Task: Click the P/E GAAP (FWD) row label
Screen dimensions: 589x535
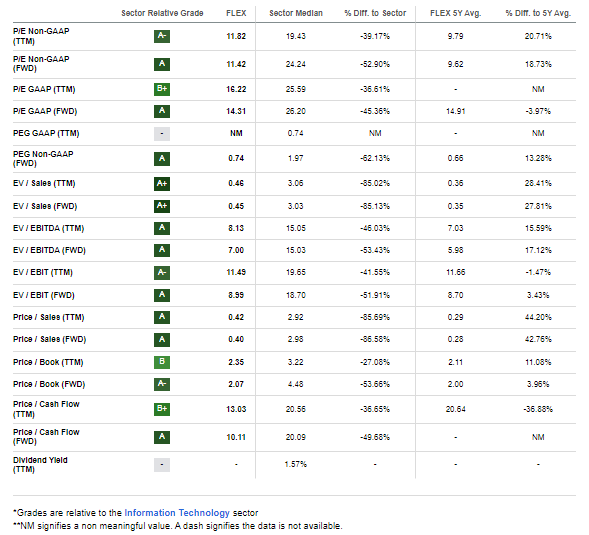Action: click(45, 112)
